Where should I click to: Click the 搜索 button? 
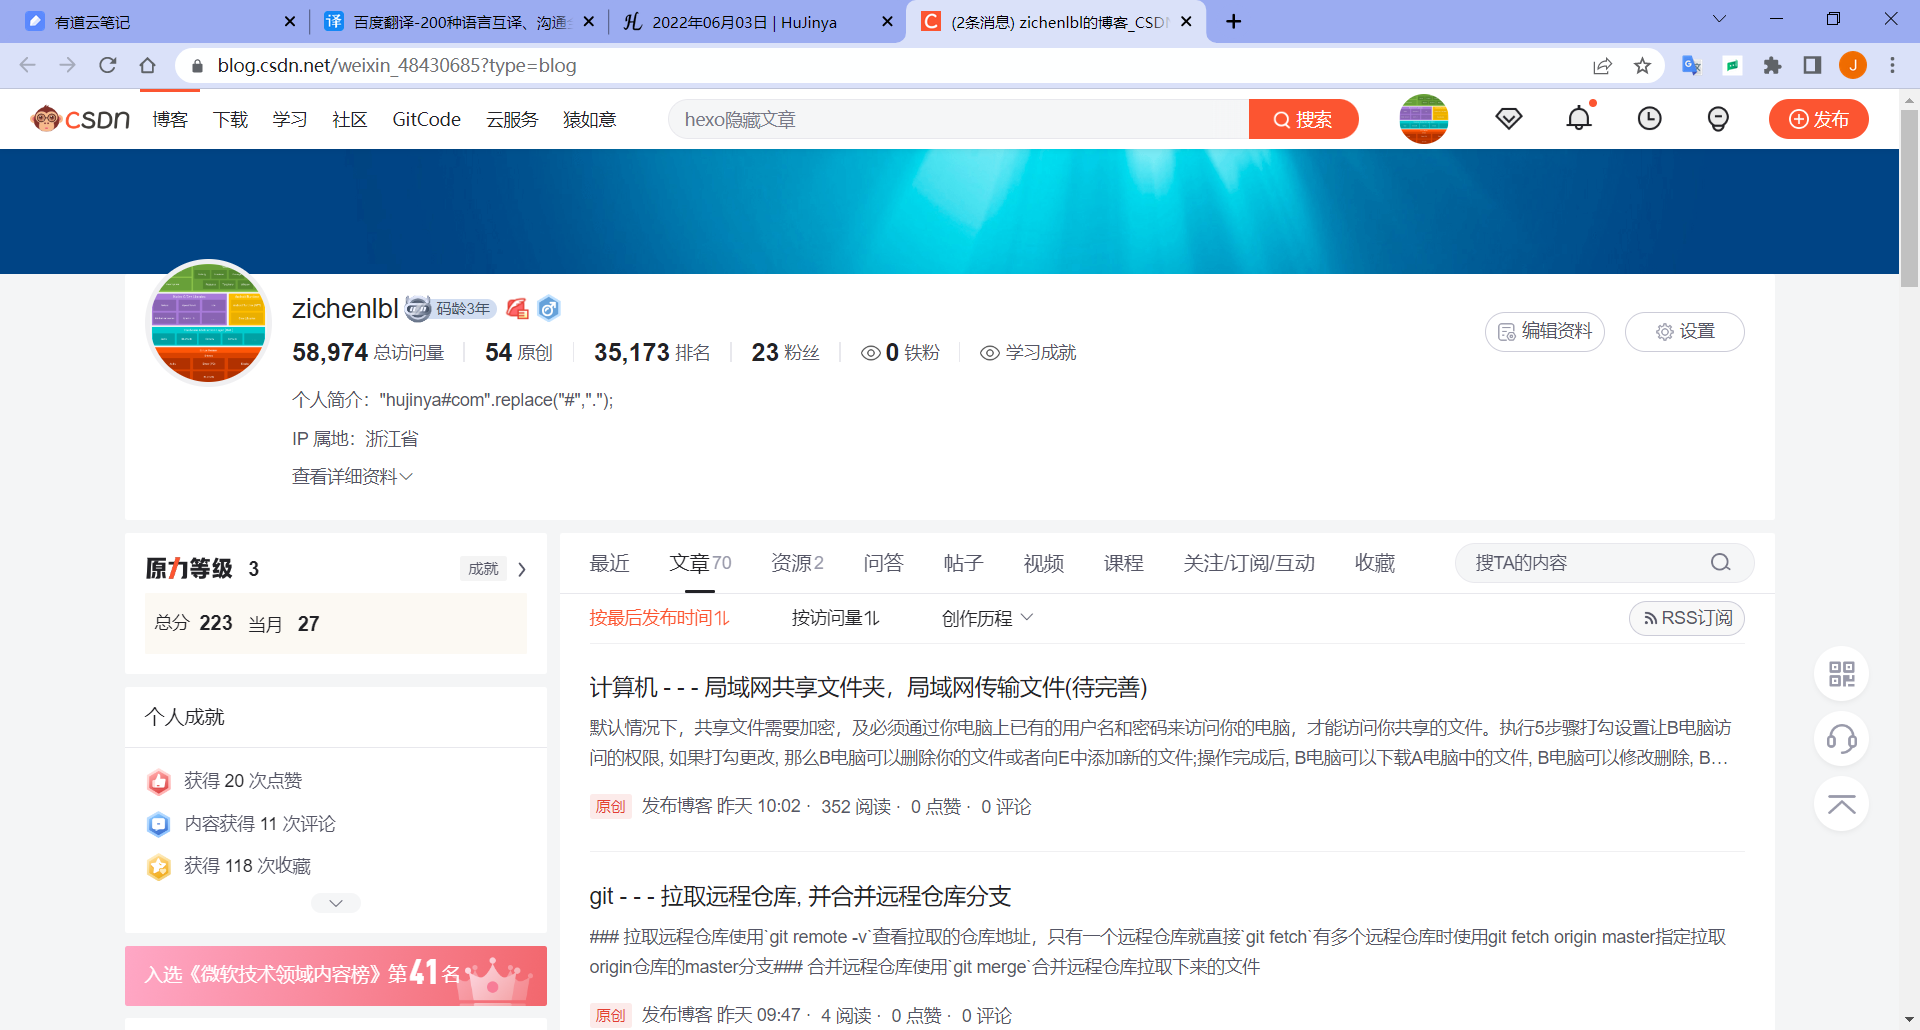click(1303, 119)
